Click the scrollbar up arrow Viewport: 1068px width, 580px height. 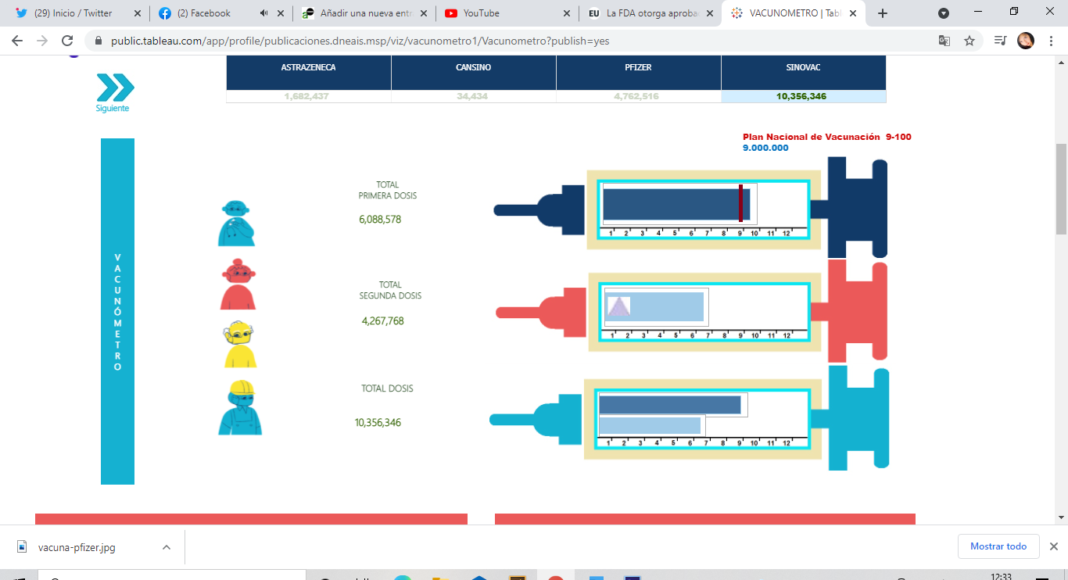(x=1061, y=63)
